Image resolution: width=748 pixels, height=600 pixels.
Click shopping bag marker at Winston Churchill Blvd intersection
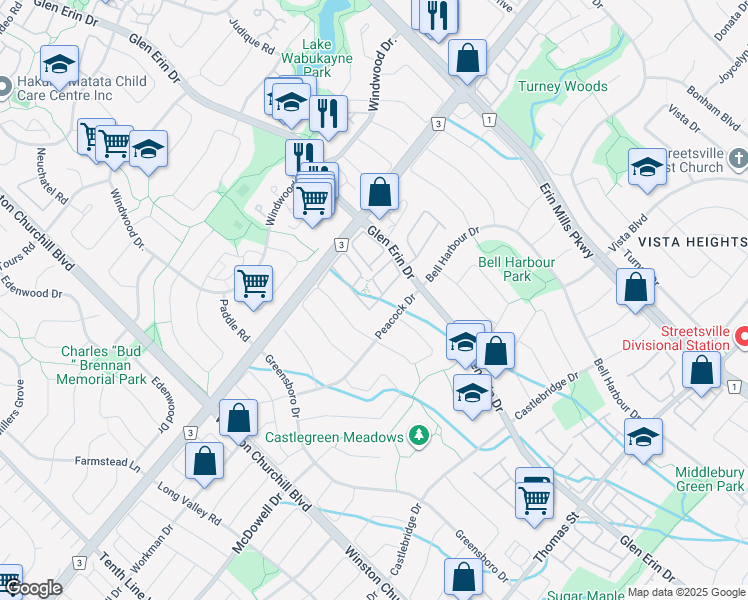tap(239, 419)
